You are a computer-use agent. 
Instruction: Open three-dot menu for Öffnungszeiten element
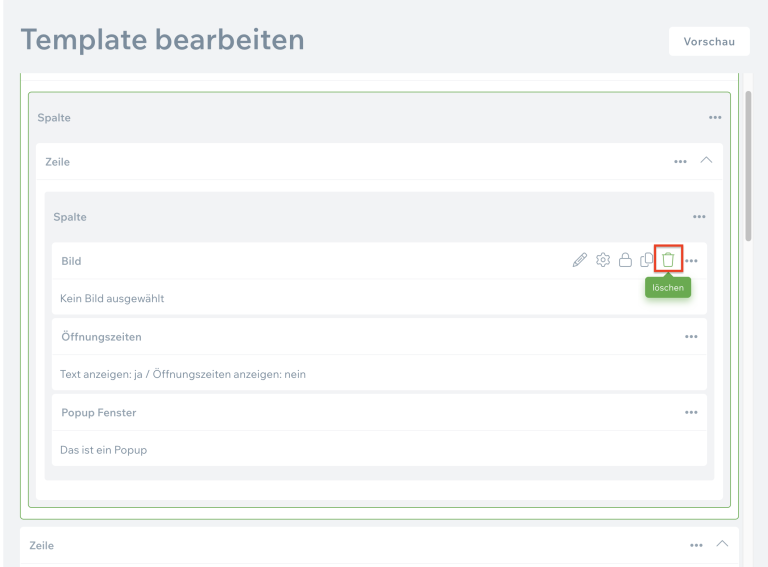tap(691, 337)
